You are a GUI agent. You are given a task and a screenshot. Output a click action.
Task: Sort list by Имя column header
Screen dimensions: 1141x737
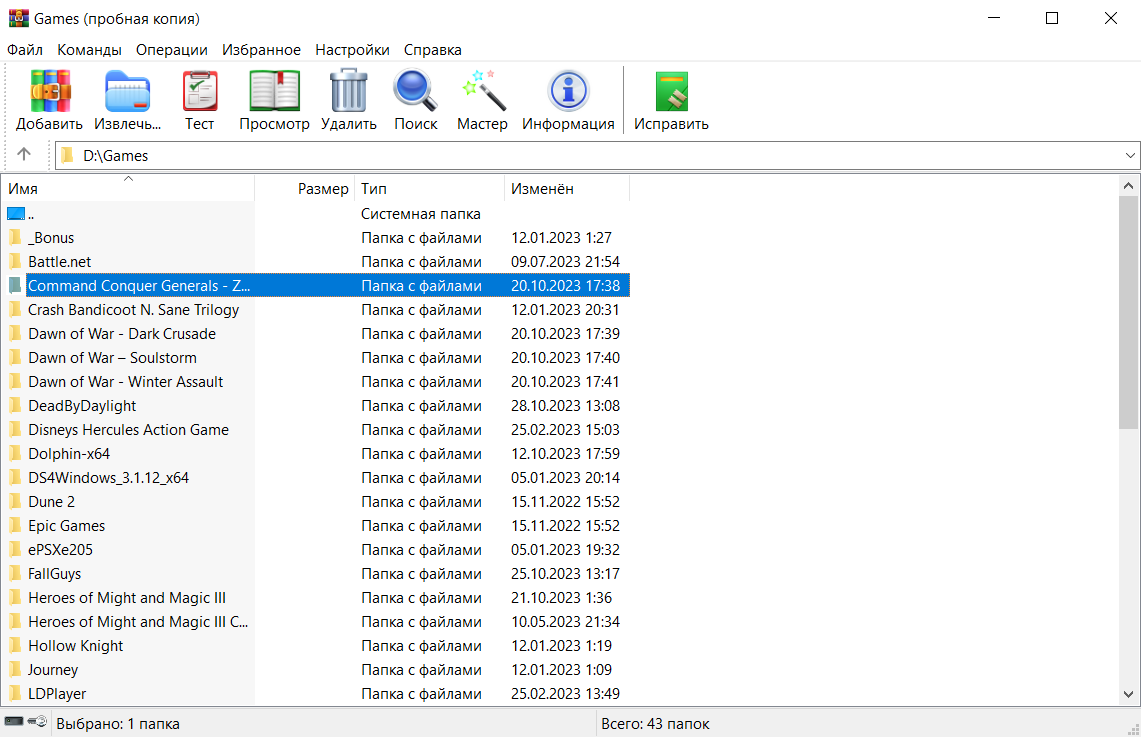pyautogui.click(x=127, y=188)
